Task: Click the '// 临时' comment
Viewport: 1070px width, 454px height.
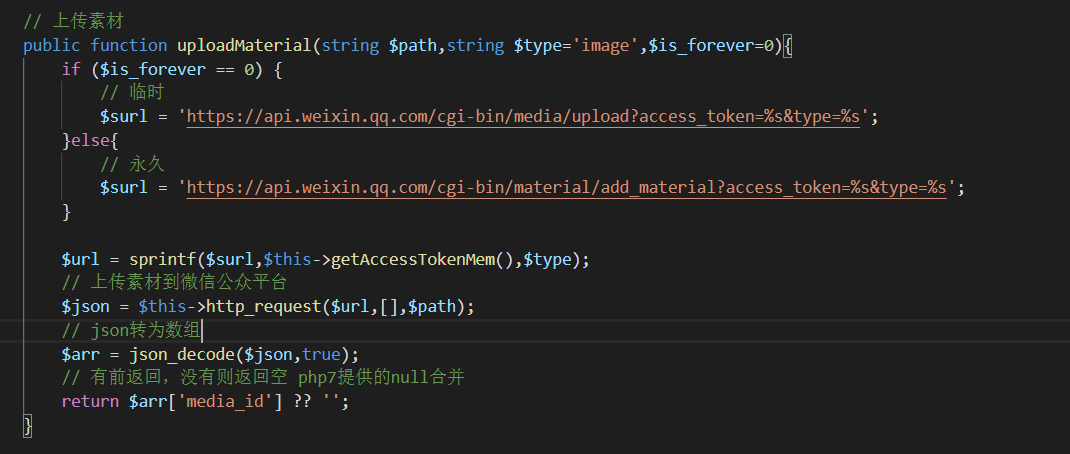Action: pos(132,93)
